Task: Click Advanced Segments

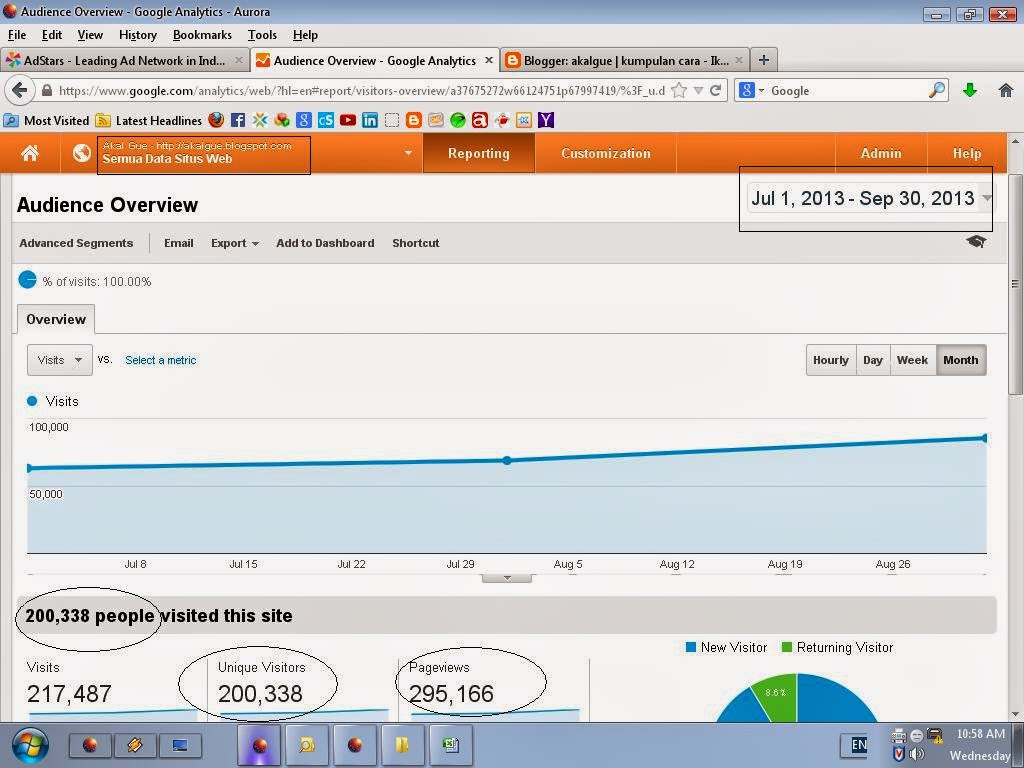Action: (x=76, y=243)
